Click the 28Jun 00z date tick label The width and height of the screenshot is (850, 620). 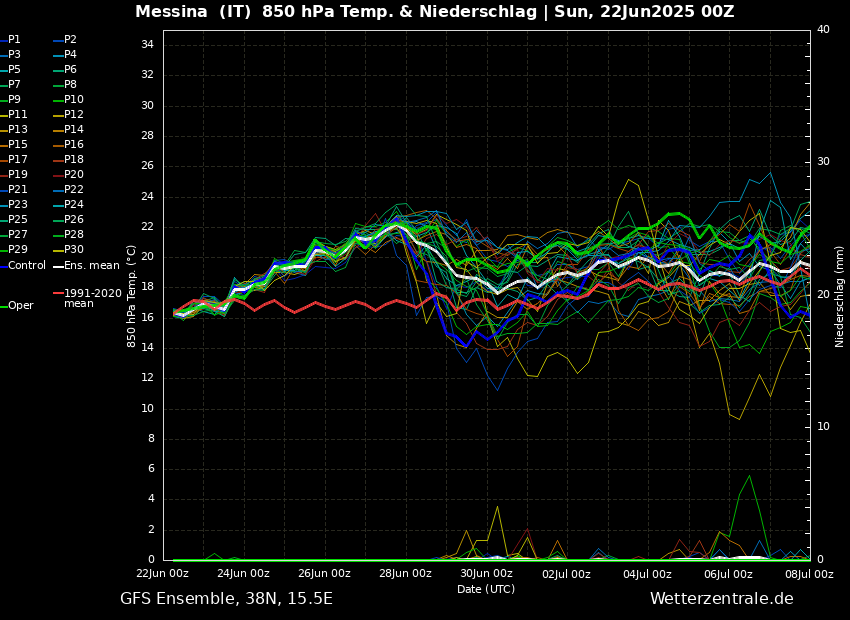pos(405,574)
